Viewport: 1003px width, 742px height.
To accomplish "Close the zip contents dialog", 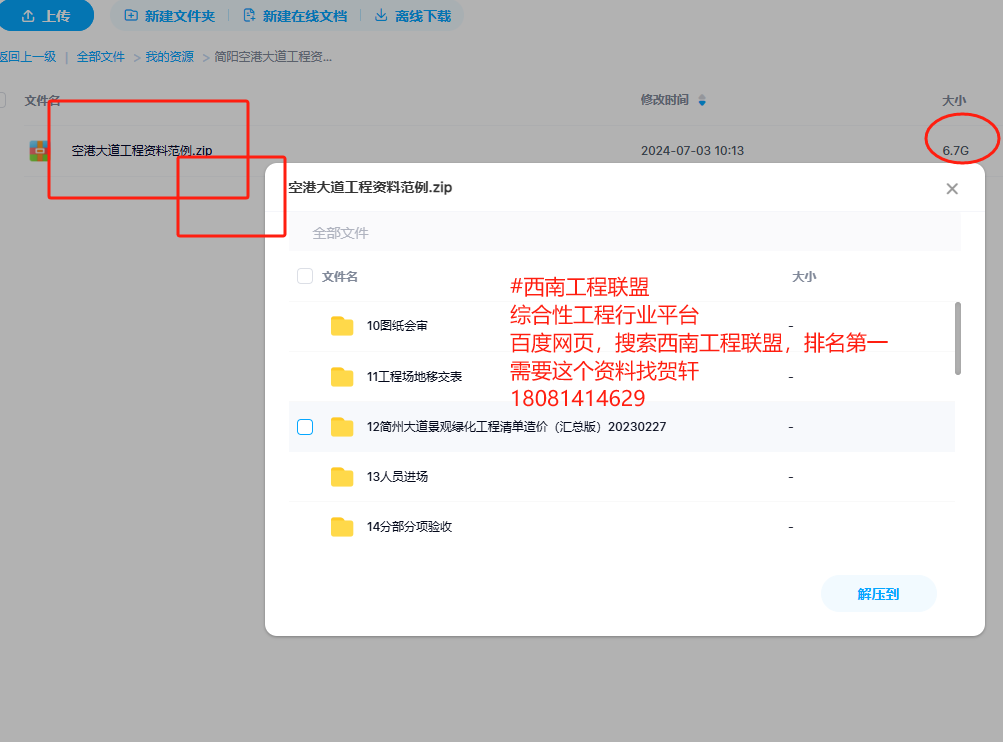I will click(951, 188).
